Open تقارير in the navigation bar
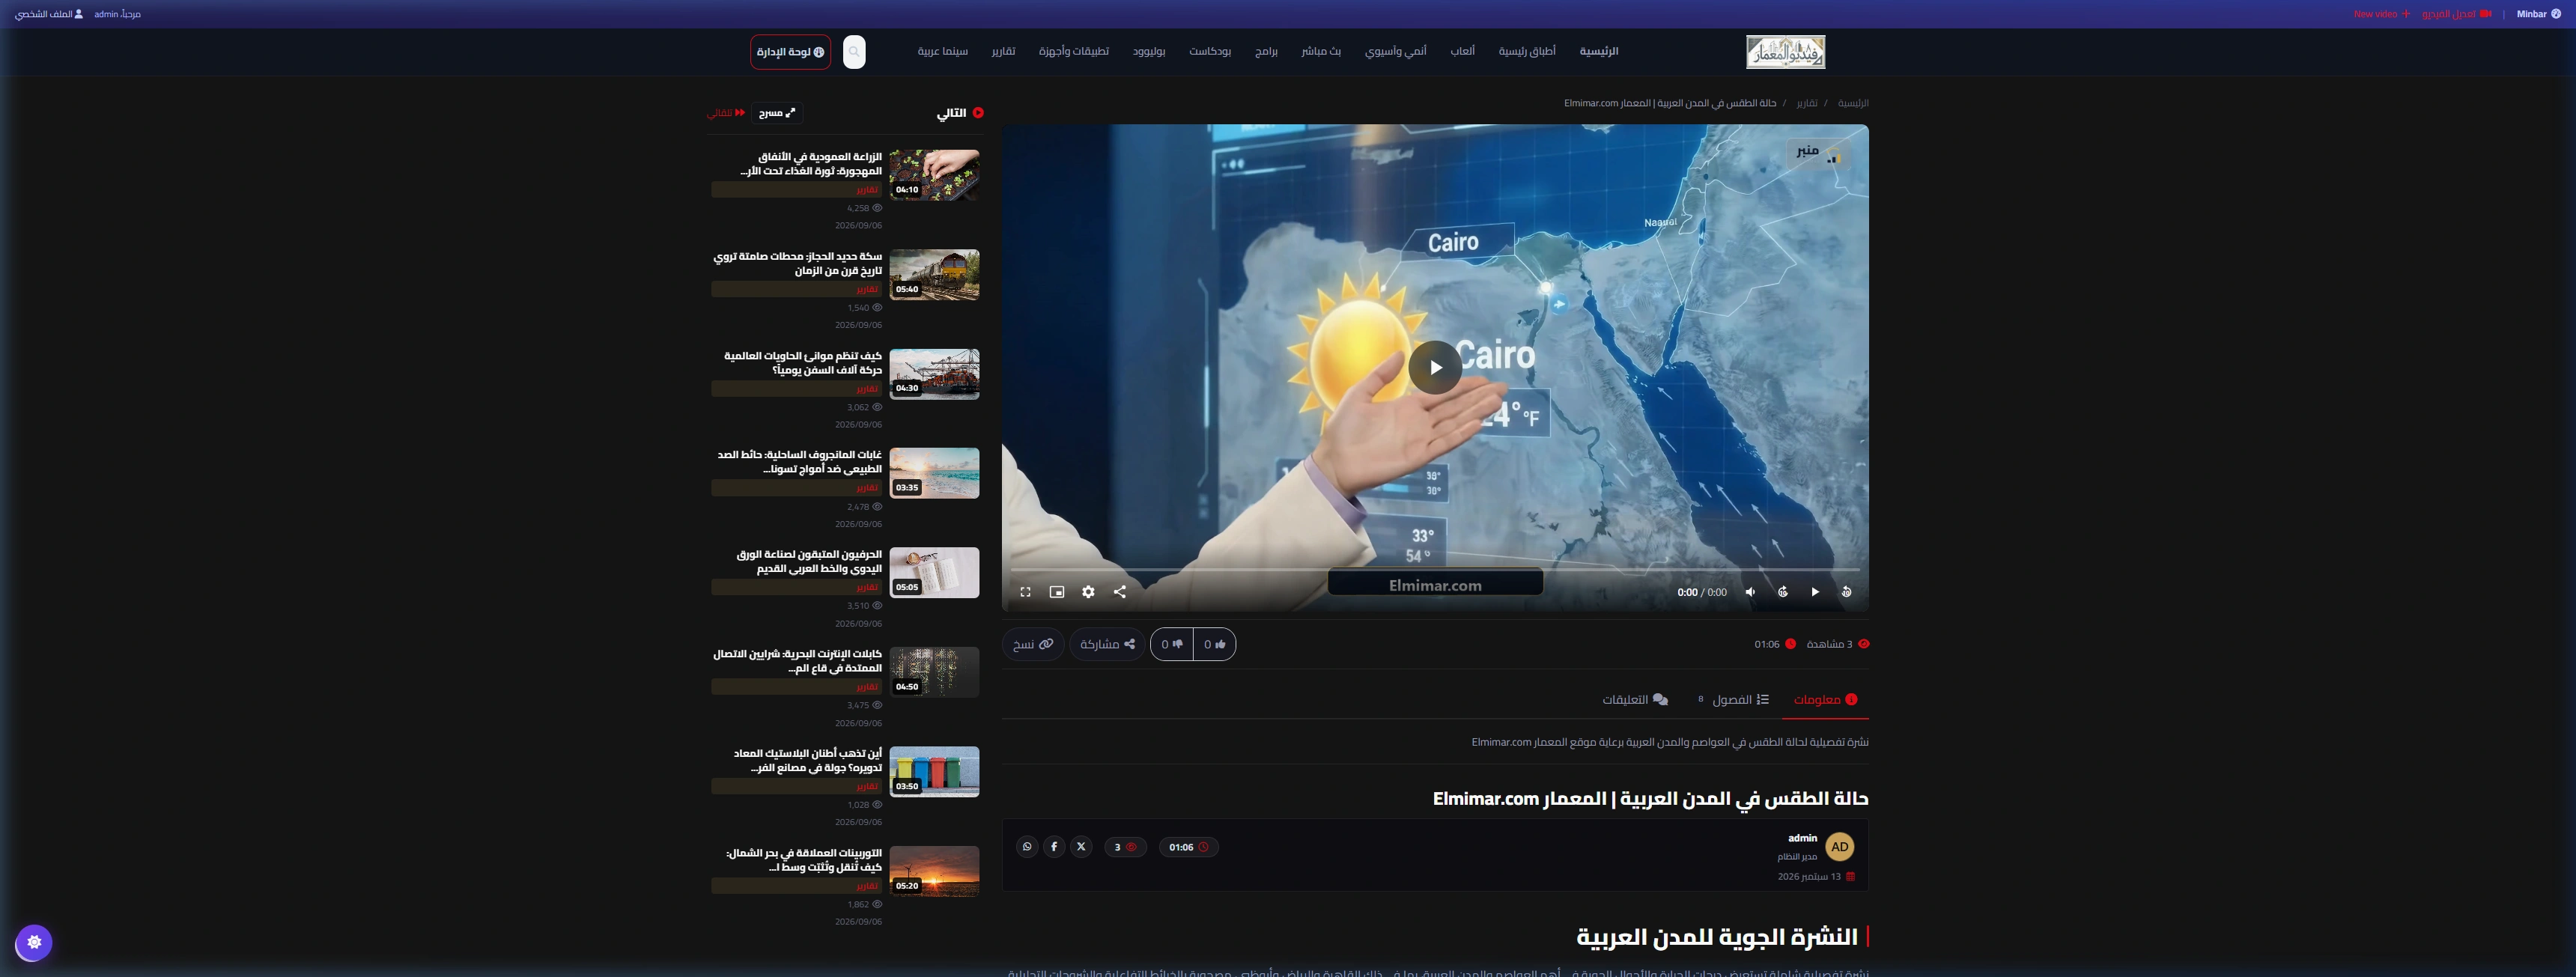The height and width of the screenshot is (977, 2576). (x=1003, y=51)
